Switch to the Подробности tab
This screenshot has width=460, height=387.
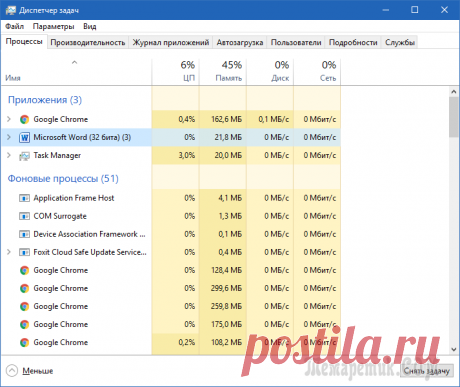pyautogui.click(x=353, y=43)
